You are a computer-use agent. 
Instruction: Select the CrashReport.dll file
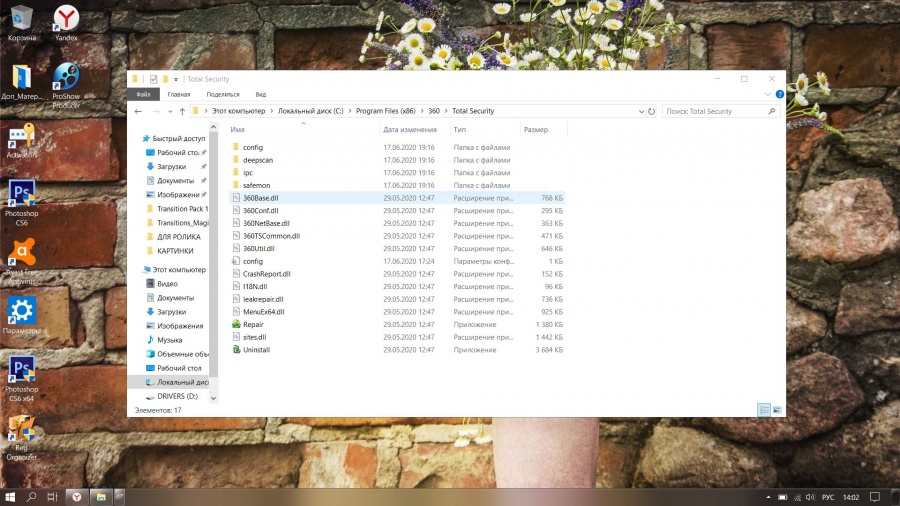[x=266, y=274]
